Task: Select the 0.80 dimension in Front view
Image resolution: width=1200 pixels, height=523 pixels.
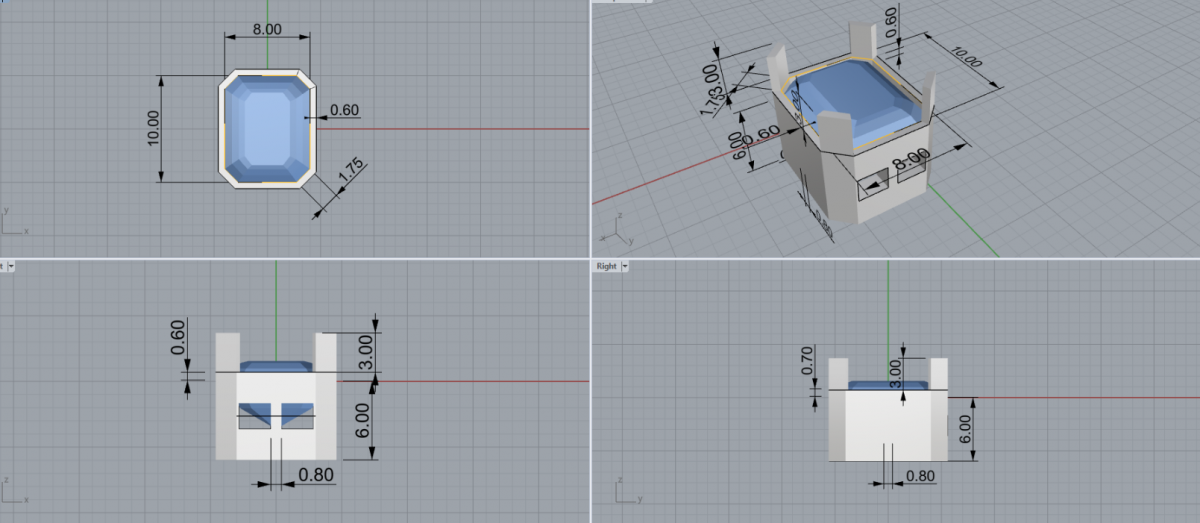Action: point(316,475)
